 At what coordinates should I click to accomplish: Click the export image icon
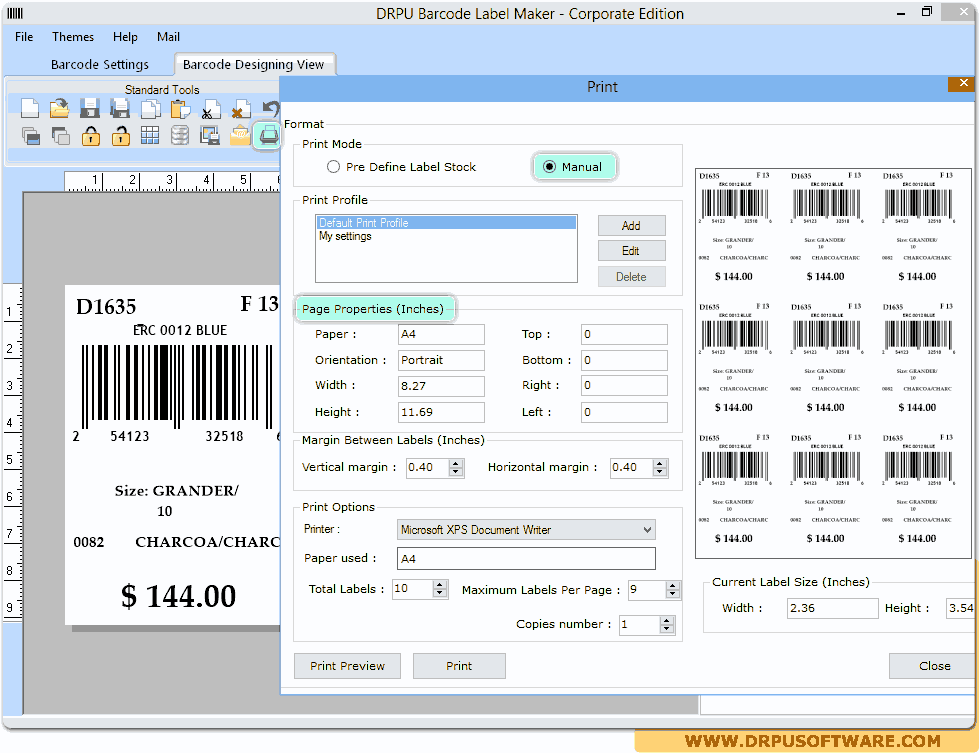coord(209,135)
